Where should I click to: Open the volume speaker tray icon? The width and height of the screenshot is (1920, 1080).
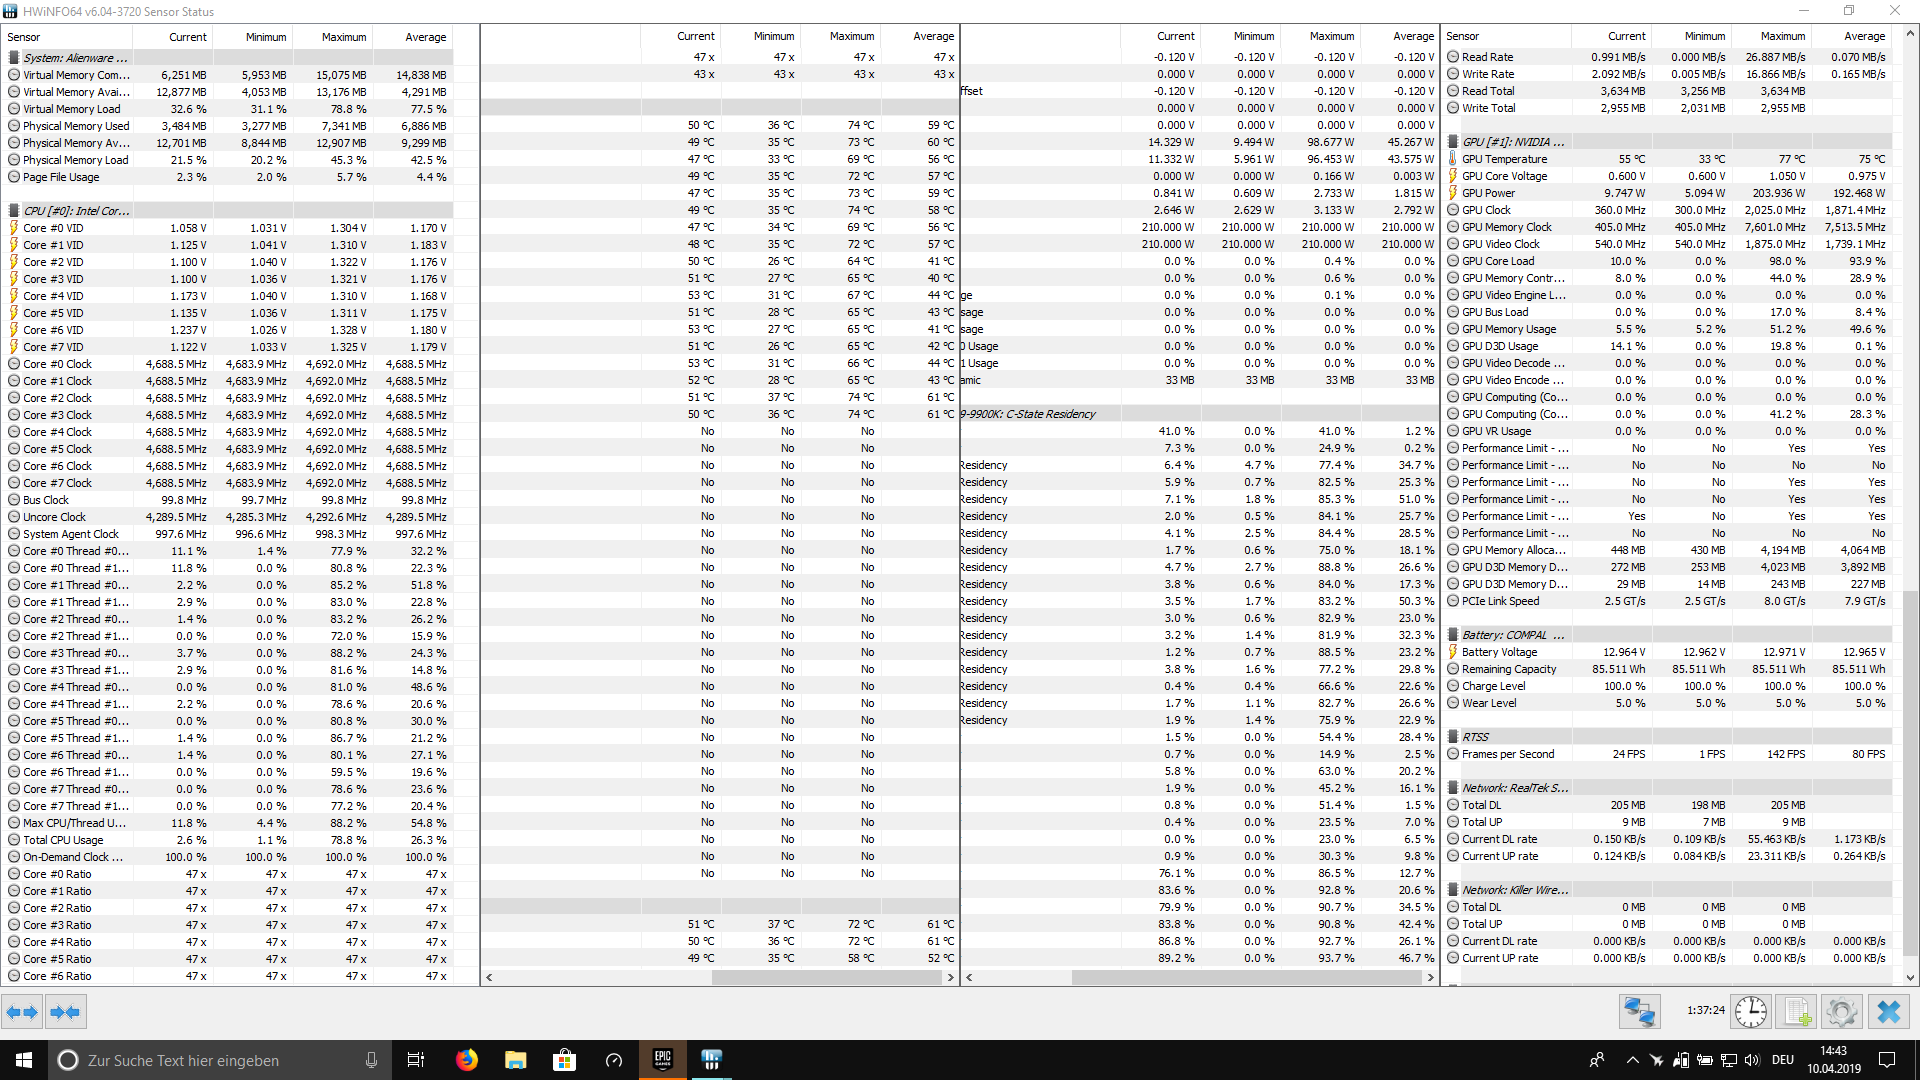pyautogui.click(x=1753, y=1060)
